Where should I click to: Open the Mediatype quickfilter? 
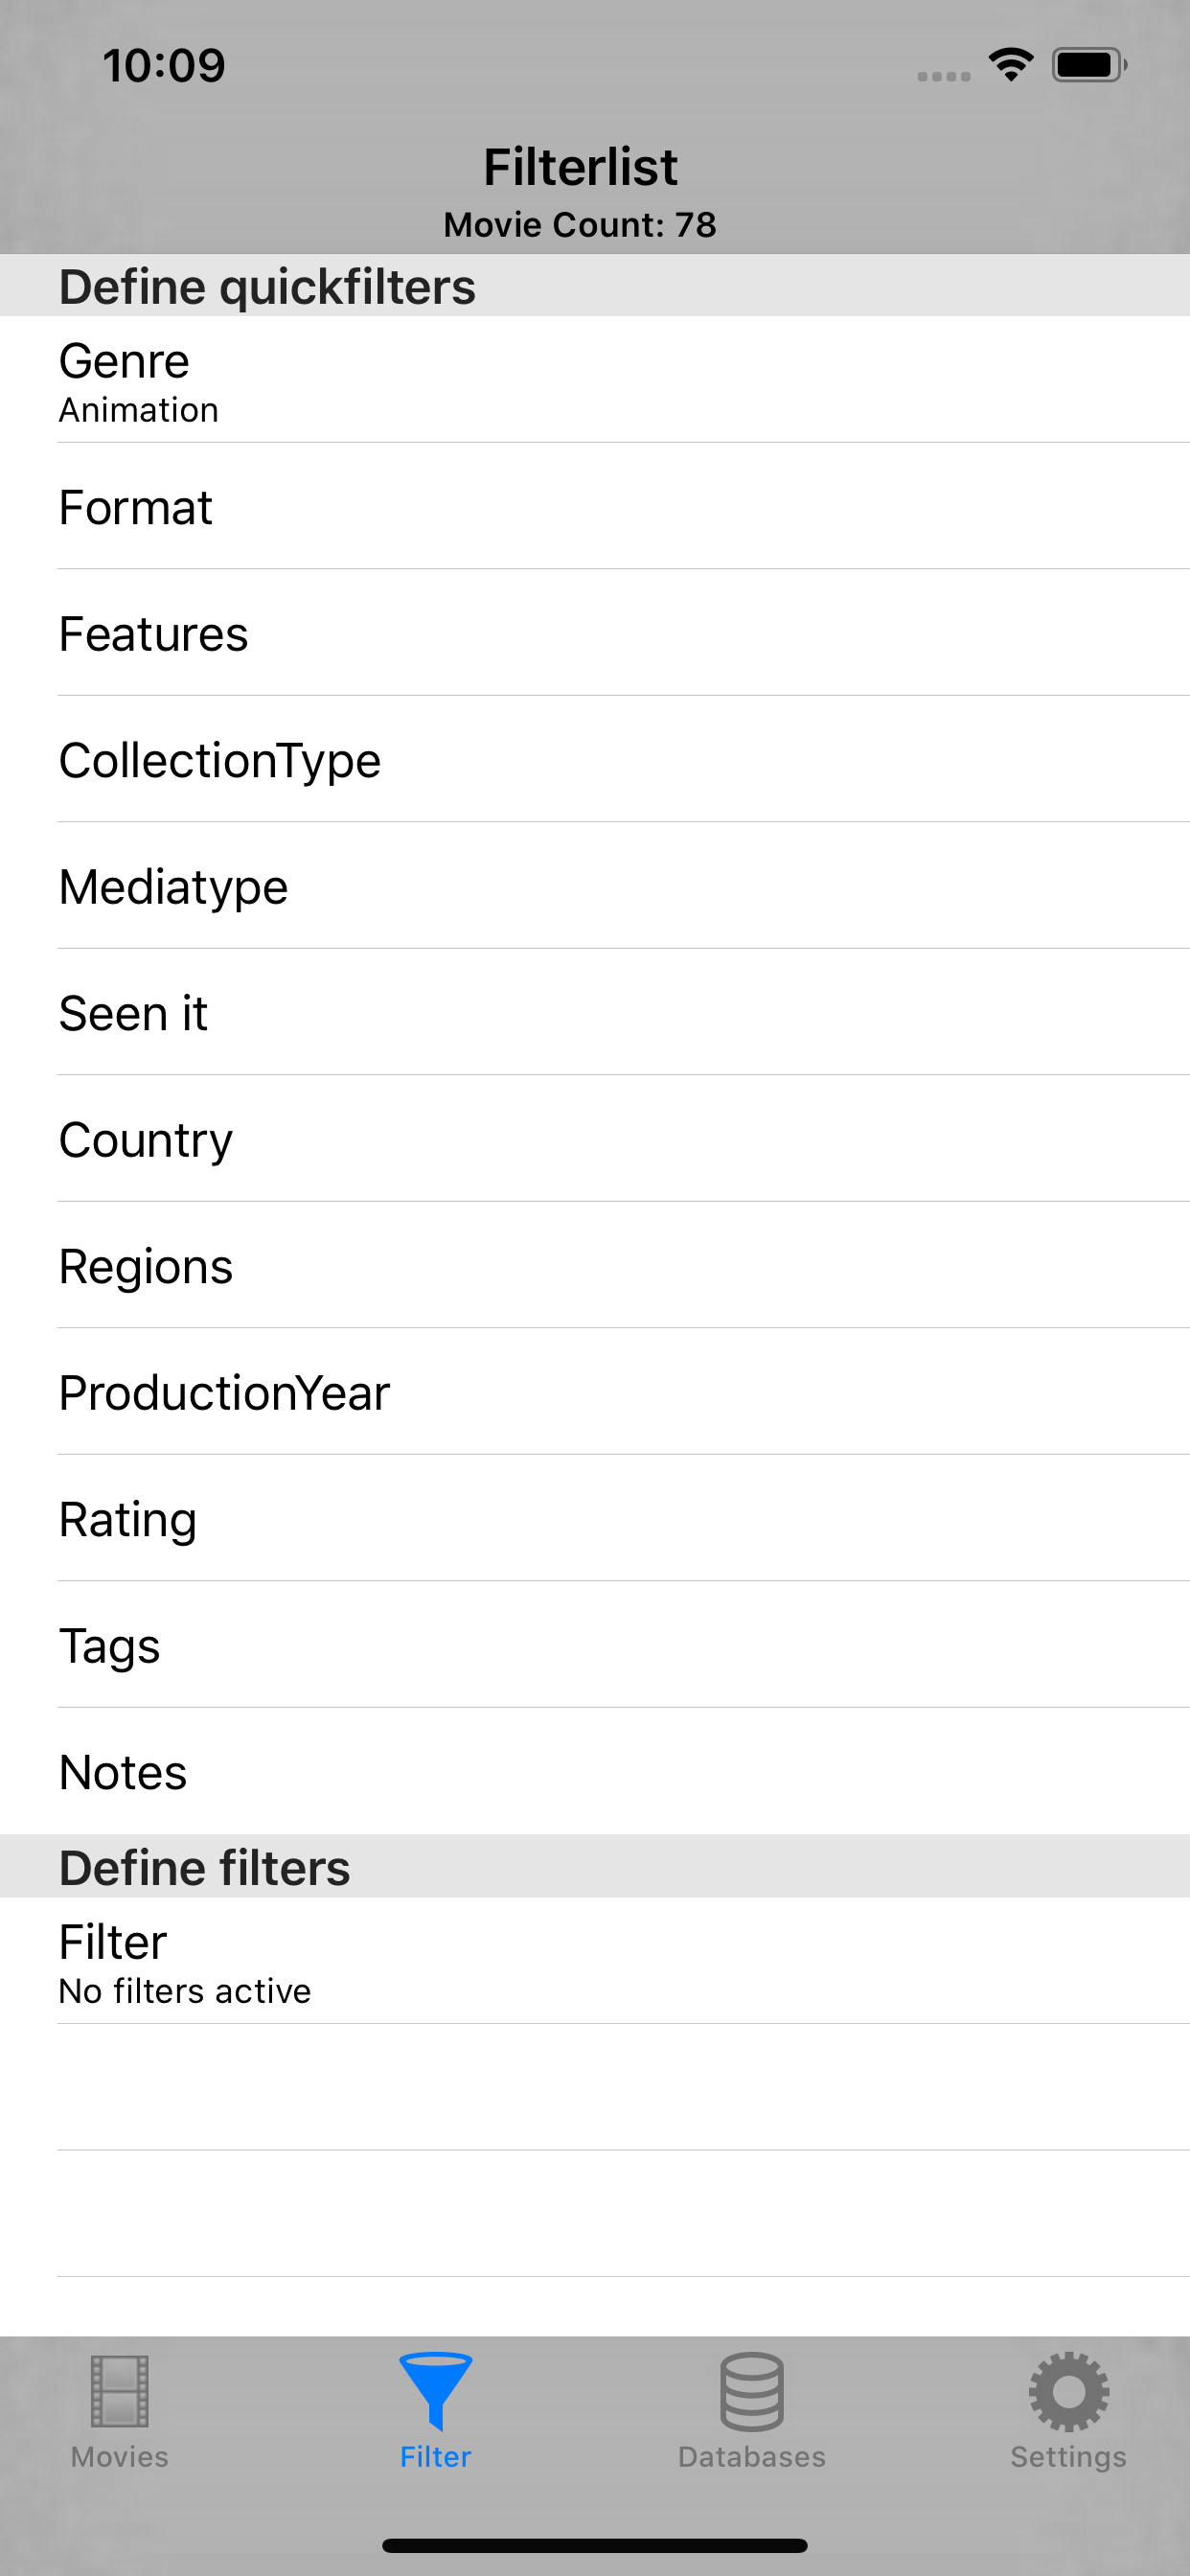coord(595,886)
